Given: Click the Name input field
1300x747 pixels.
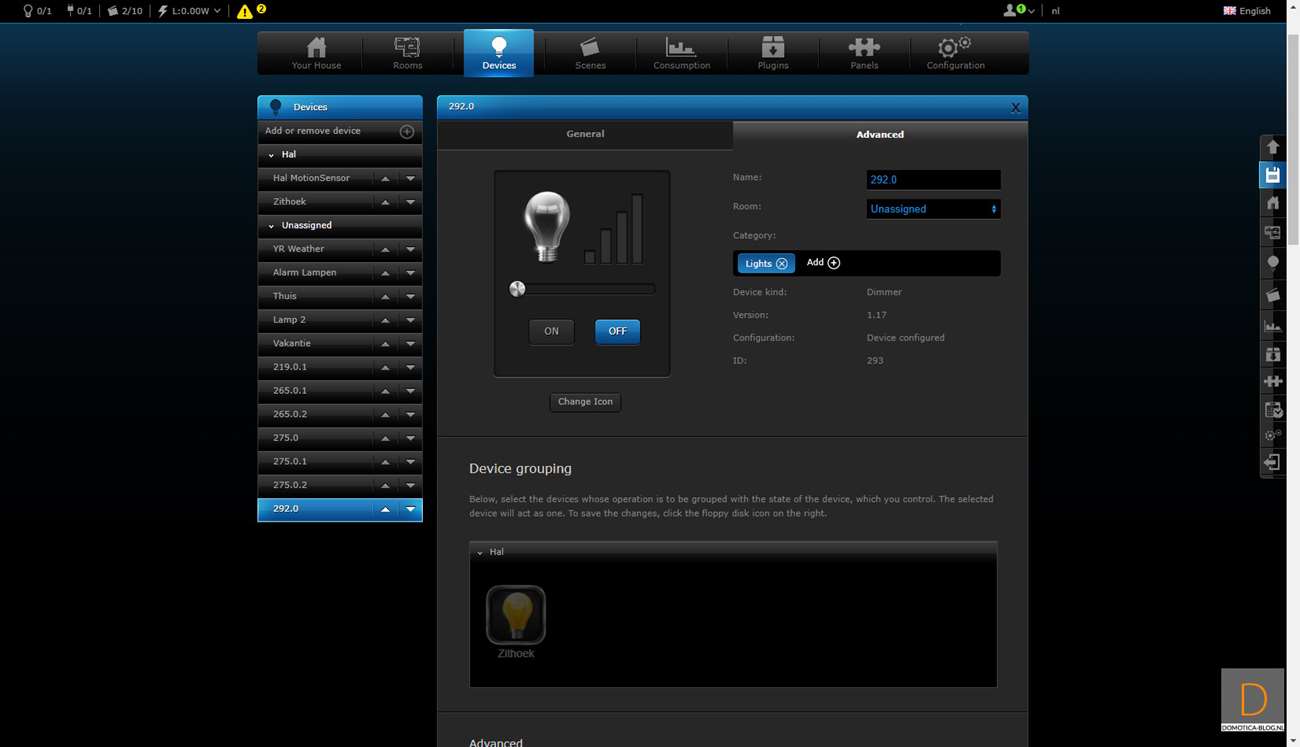Looking at the screenshot, I should pyautogui.click(x=933, y=180).
